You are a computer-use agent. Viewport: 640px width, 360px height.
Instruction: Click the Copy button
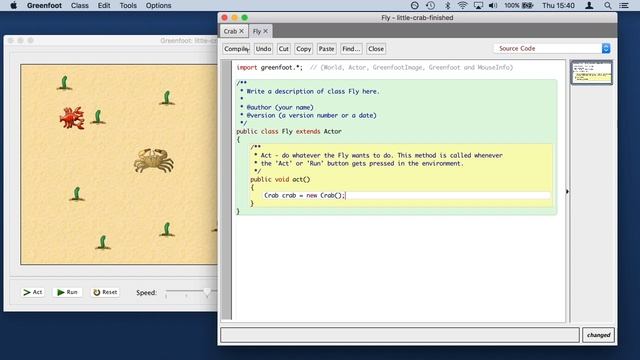303,49
